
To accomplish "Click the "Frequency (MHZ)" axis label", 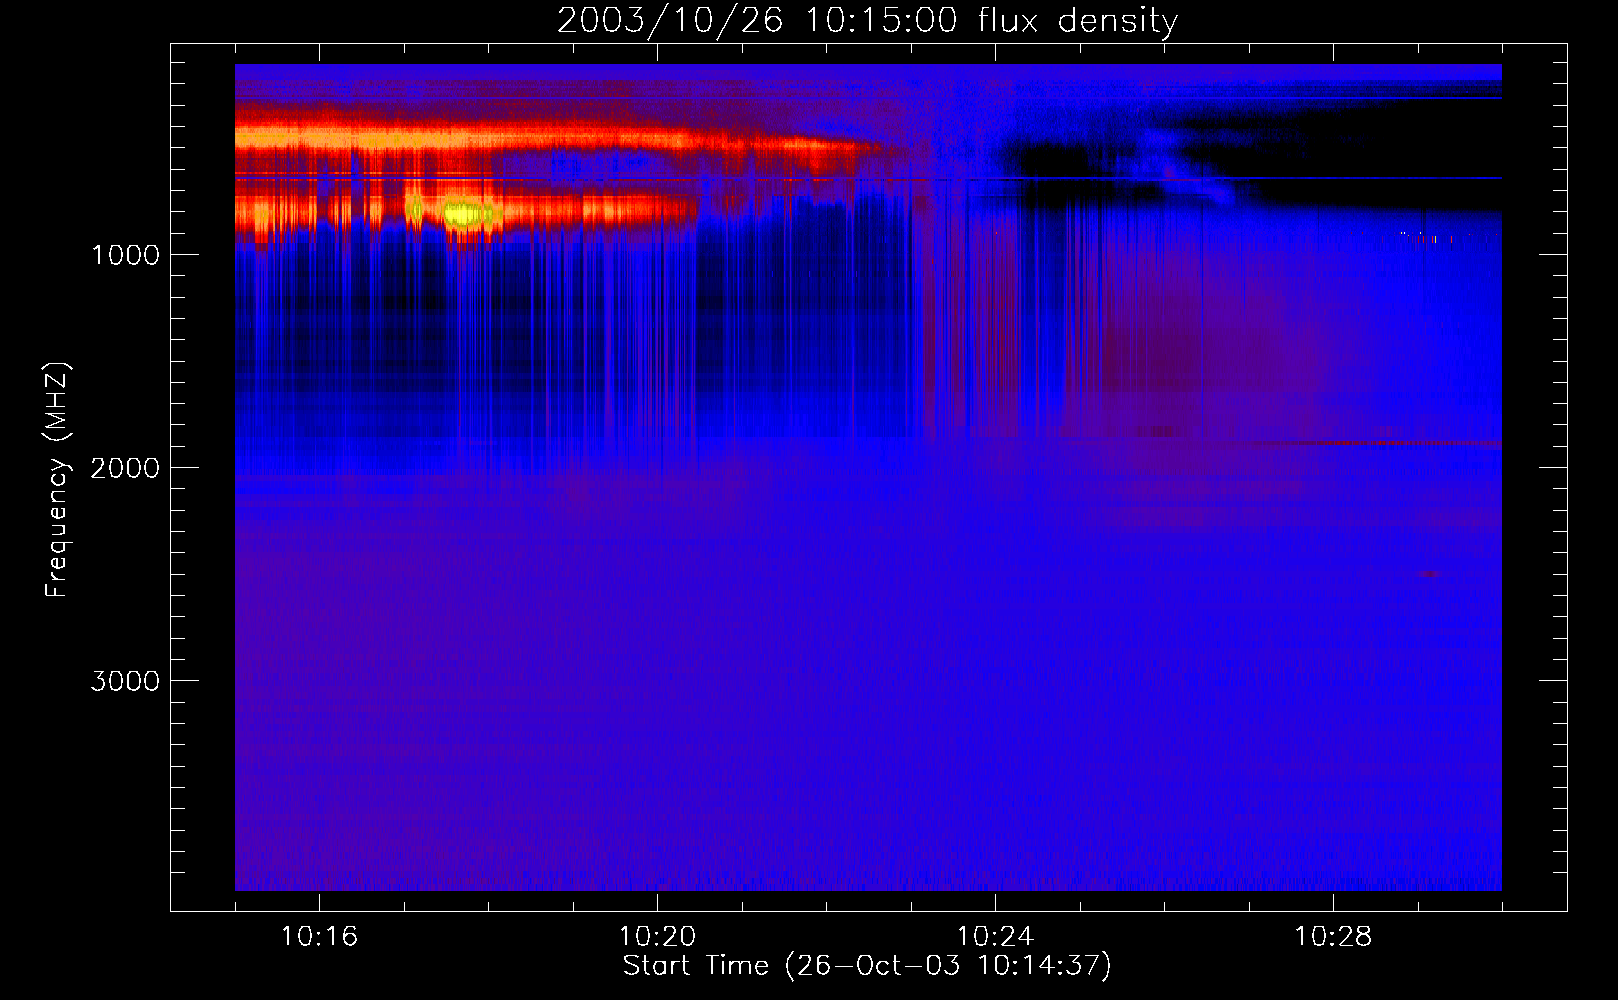I will click(57, 480).
